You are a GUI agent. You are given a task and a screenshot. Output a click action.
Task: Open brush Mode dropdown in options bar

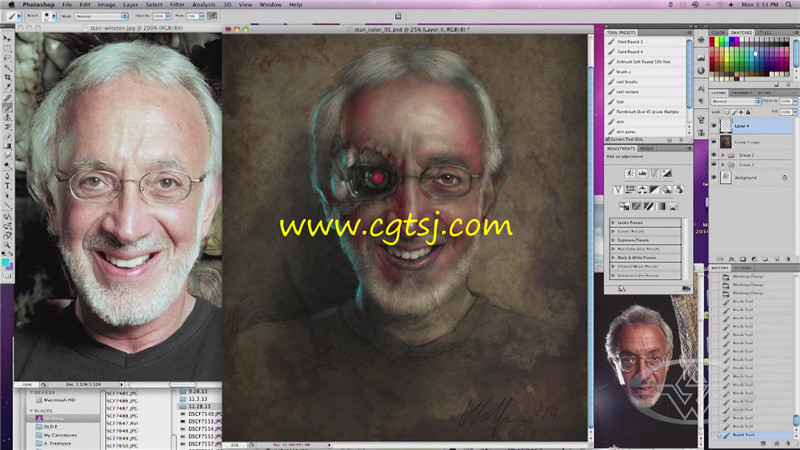pos(101,16)
